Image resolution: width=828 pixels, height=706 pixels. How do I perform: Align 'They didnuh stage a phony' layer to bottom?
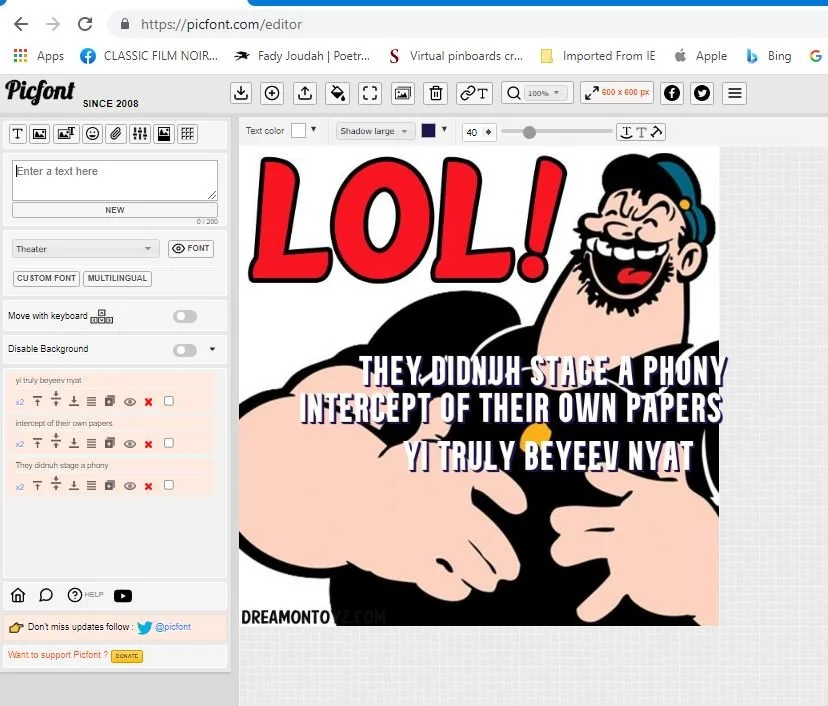[74, 486]
